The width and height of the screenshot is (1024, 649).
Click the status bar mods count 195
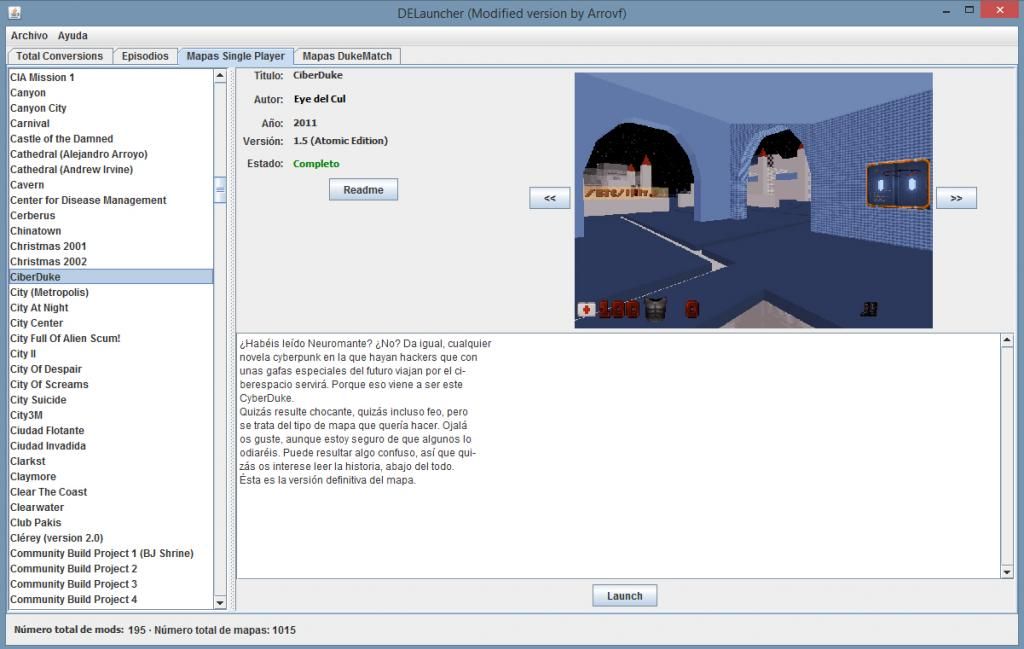tap(136, 630)
